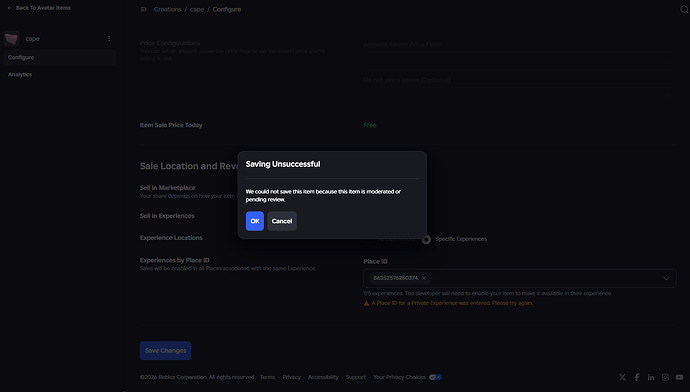Viewport: 690px width, 392px height.
Task: Click the warning icon beside Private Experience message
Action: [366, 303]
